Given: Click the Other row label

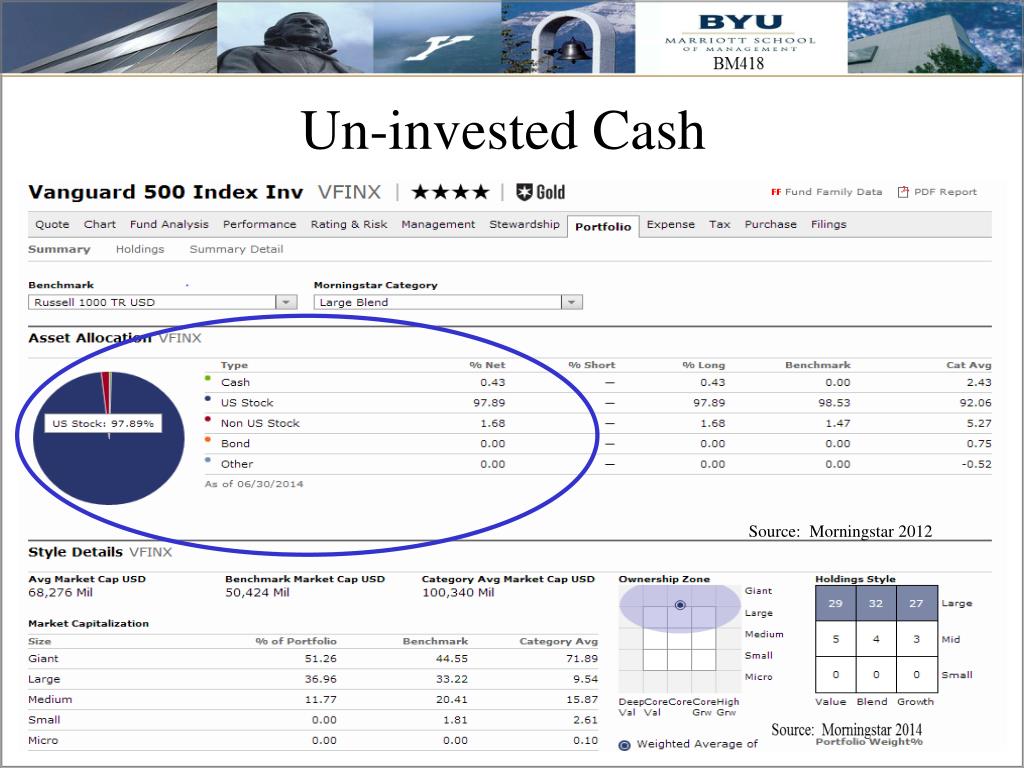Looking at the screenshot, I should click(x=236, y=464).
